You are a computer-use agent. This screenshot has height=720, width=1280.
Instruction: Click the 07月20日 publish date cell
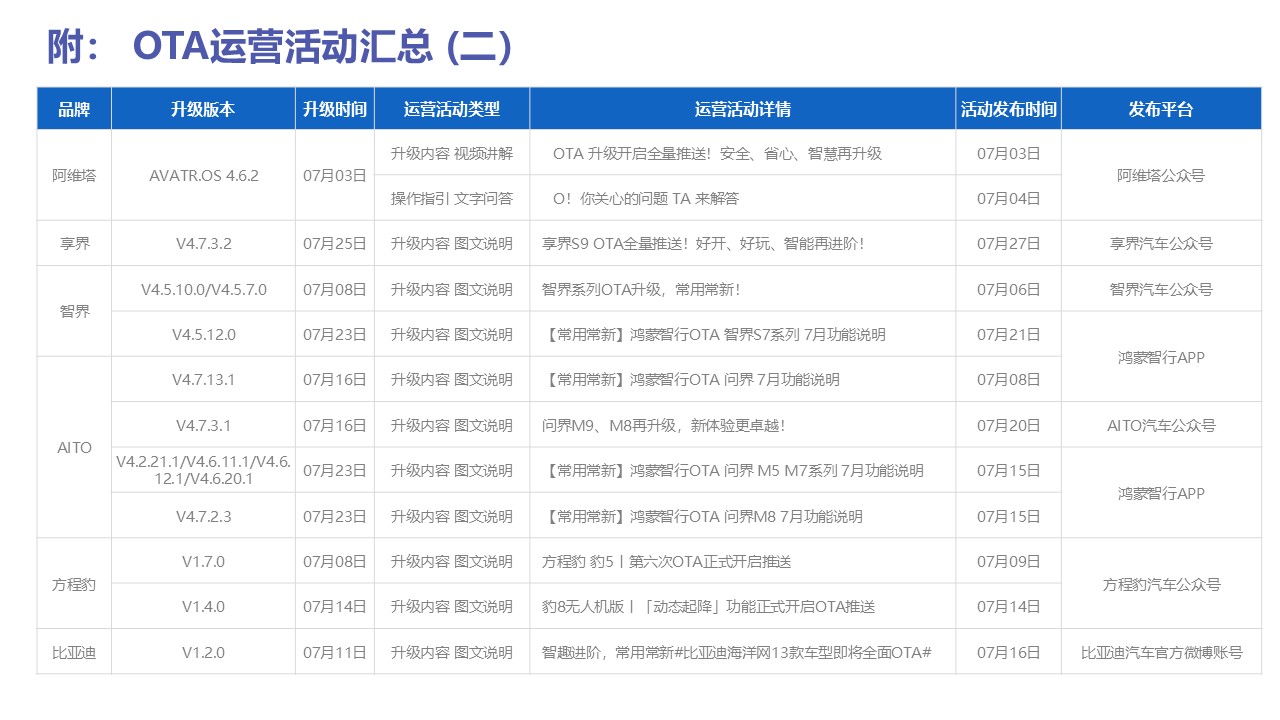click(x=1008, y=425)
